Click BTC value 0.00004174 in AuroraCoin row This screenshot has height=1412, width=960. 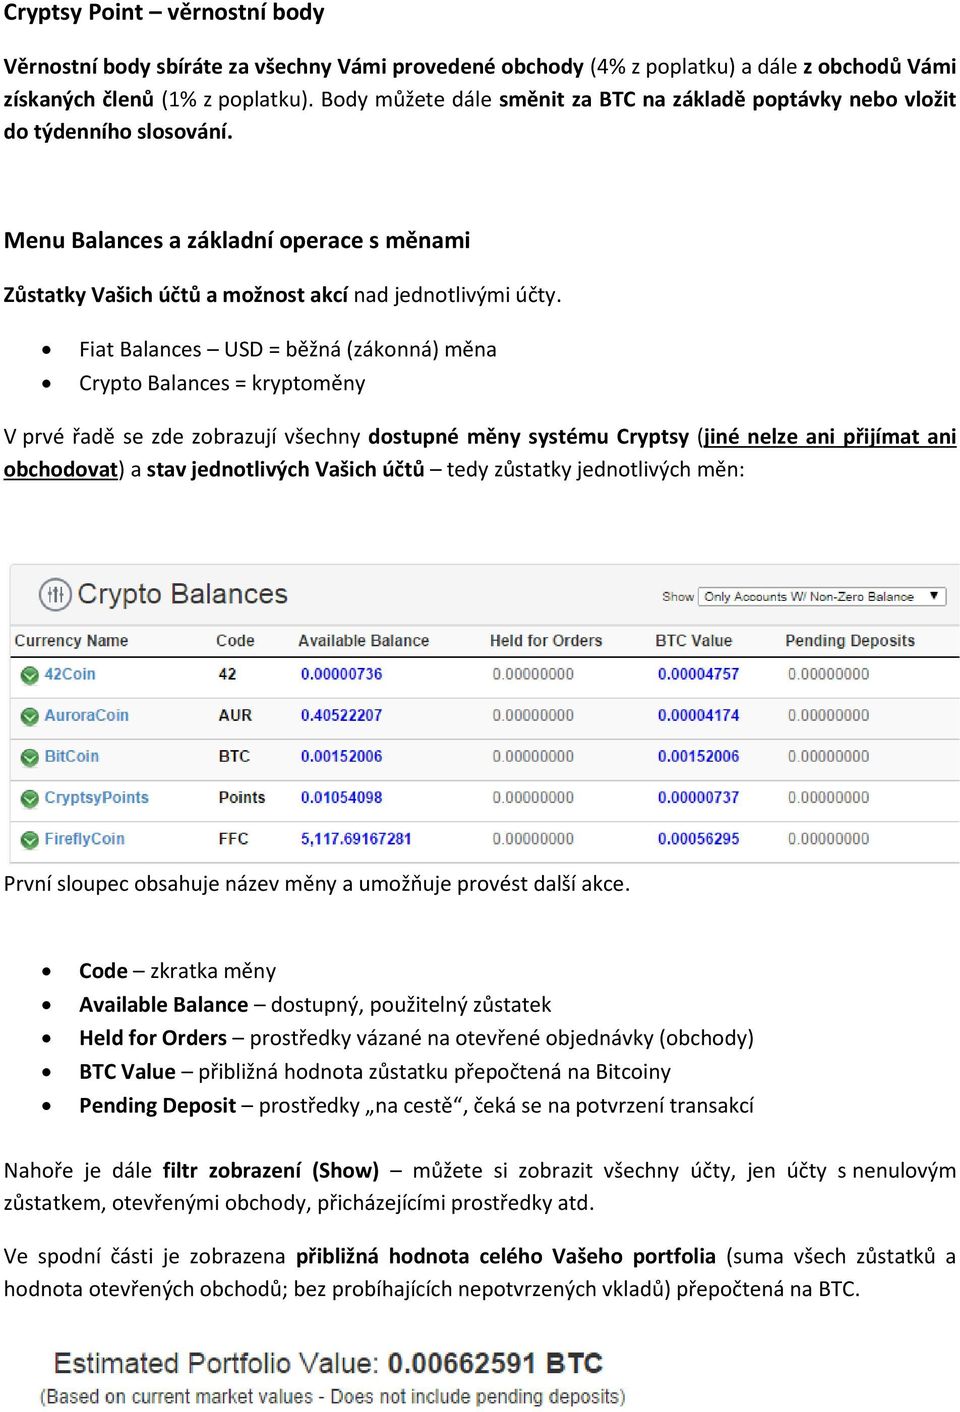698,715
